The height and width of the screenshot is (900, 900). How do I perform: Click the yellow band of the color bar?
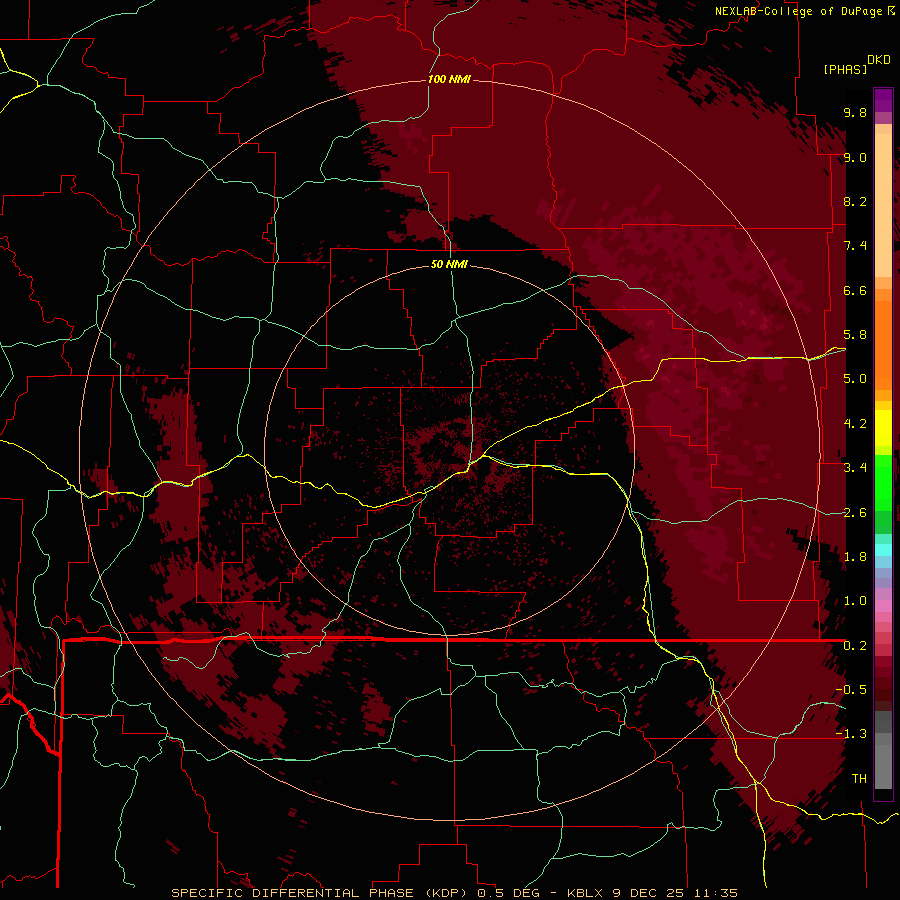click(x=883, y=428)
